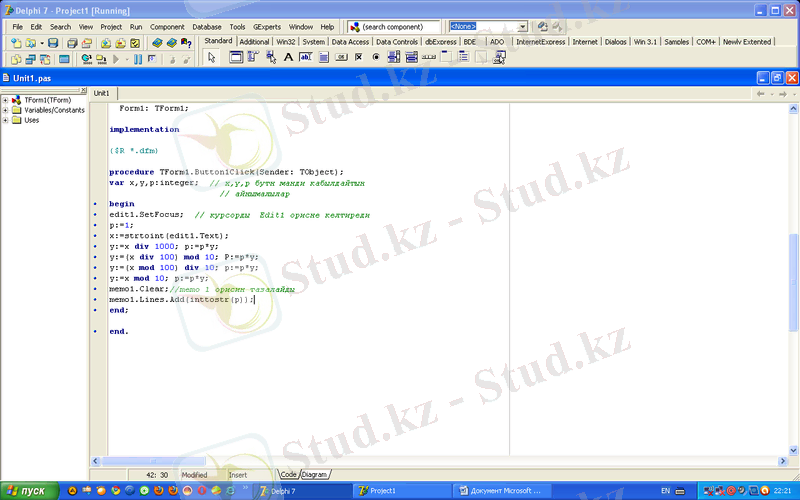Click the Open file toolbar icon
The height and width of the screenshot is (500, 800).
coord(31,43)
